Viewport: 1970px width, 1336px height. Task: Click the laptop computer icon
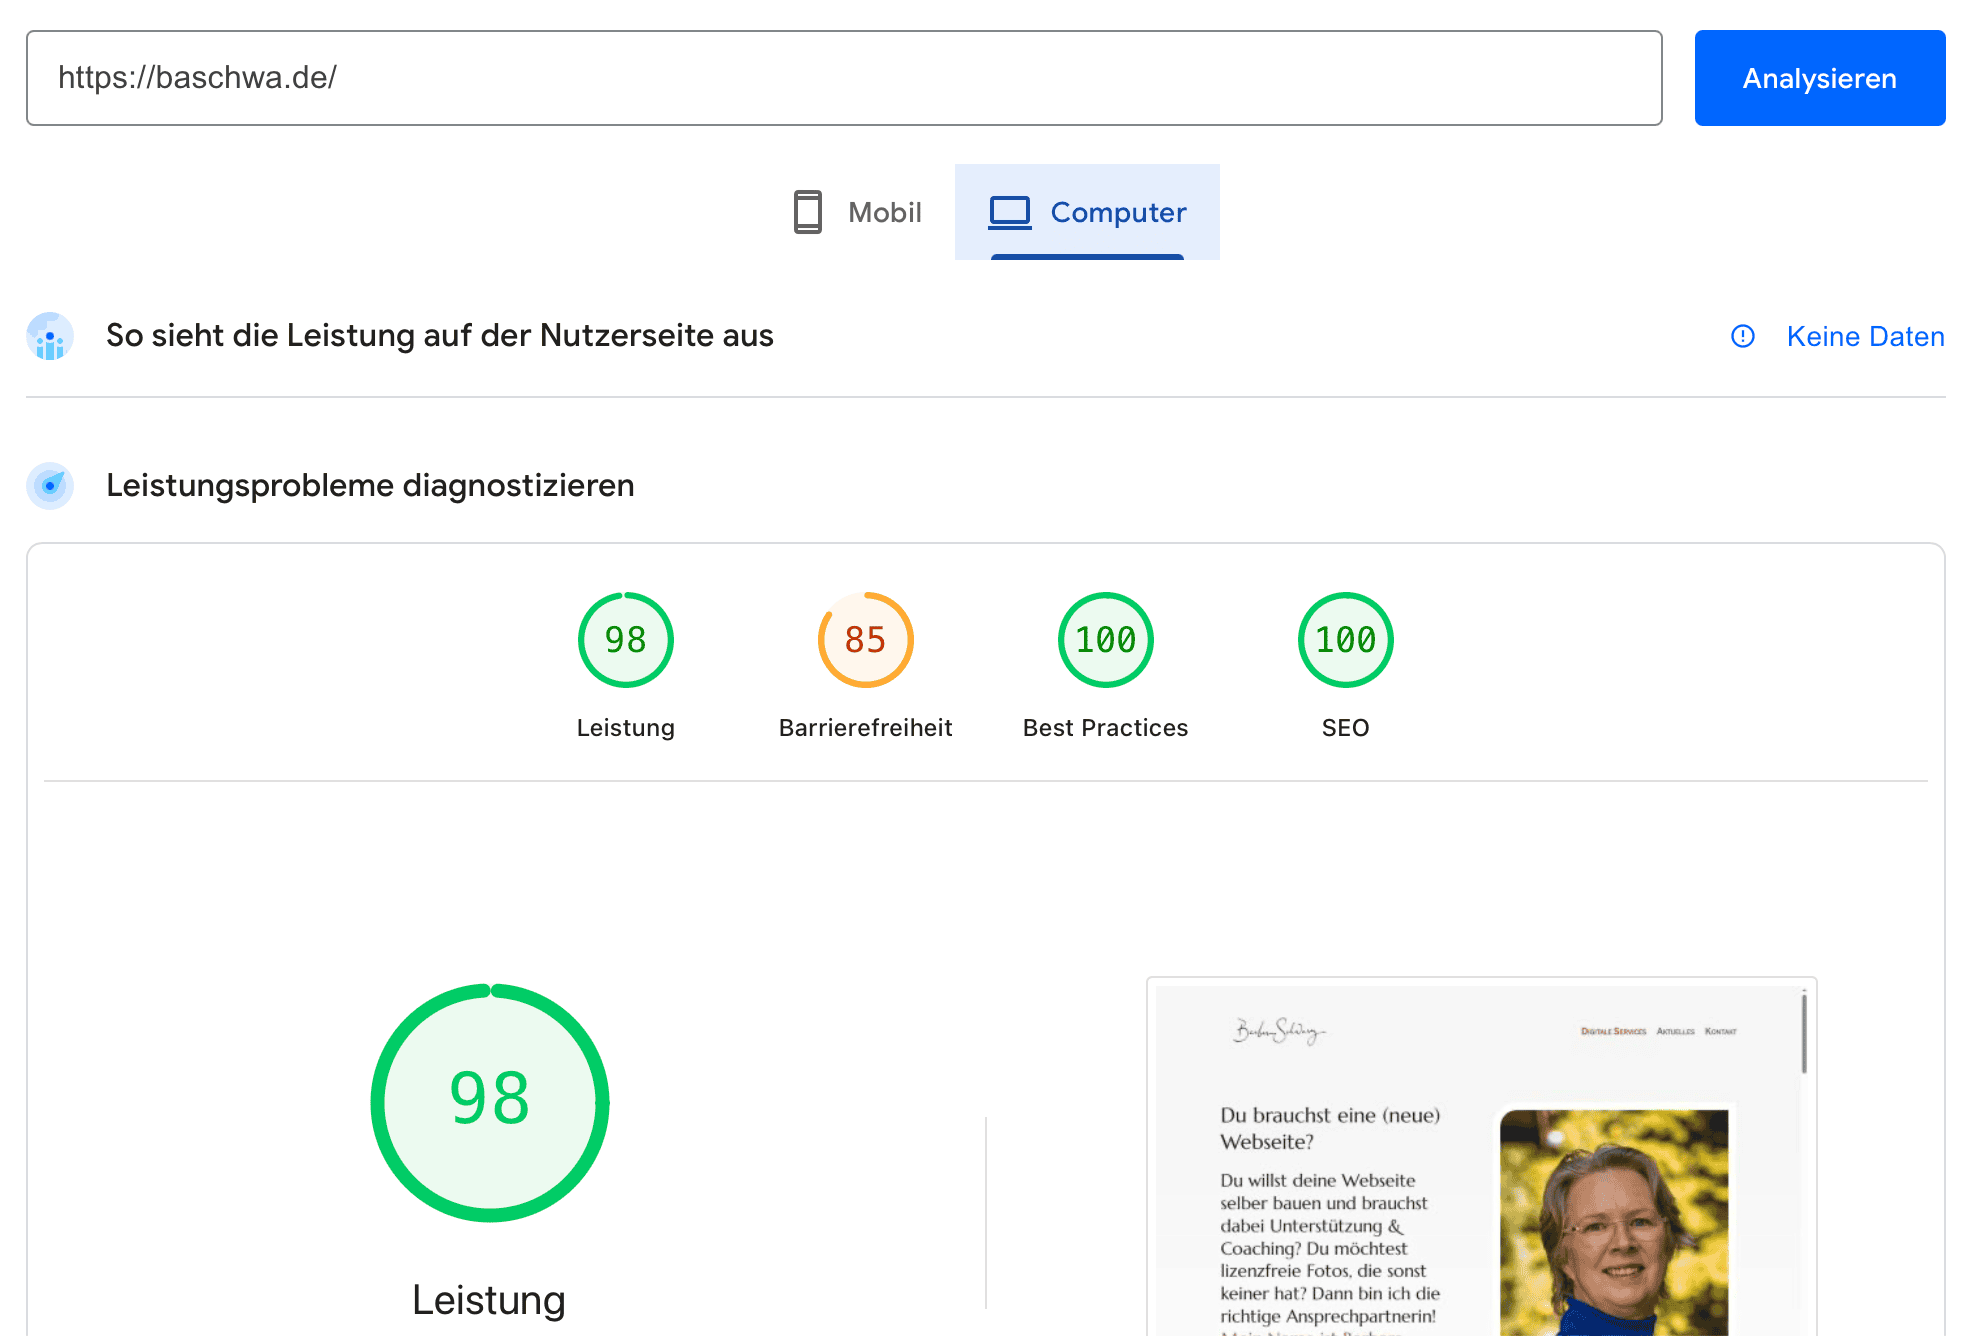pos(1009,212)
